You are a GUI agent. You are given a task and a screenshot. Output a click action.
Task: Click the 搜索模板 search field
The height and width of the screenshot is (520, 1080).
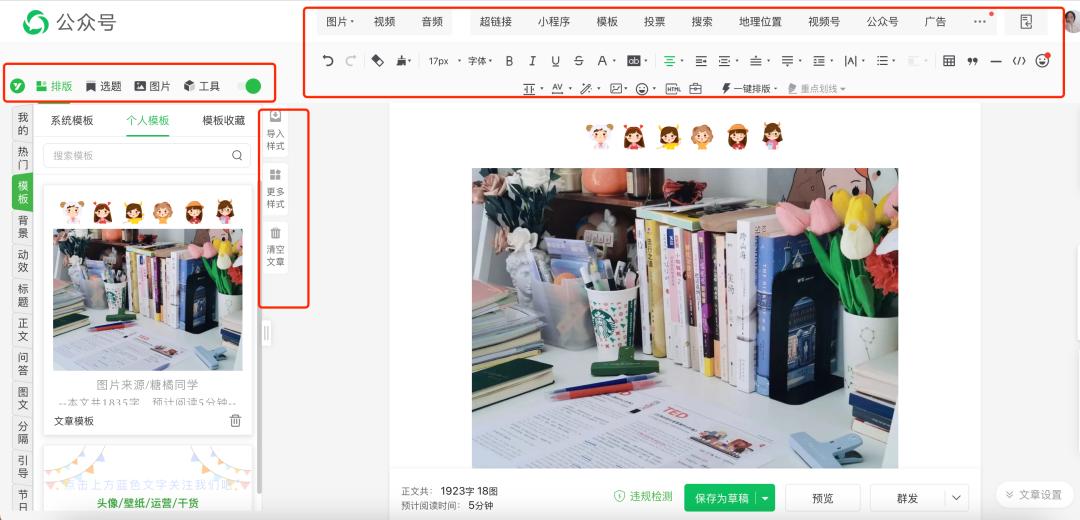(147, 155)
